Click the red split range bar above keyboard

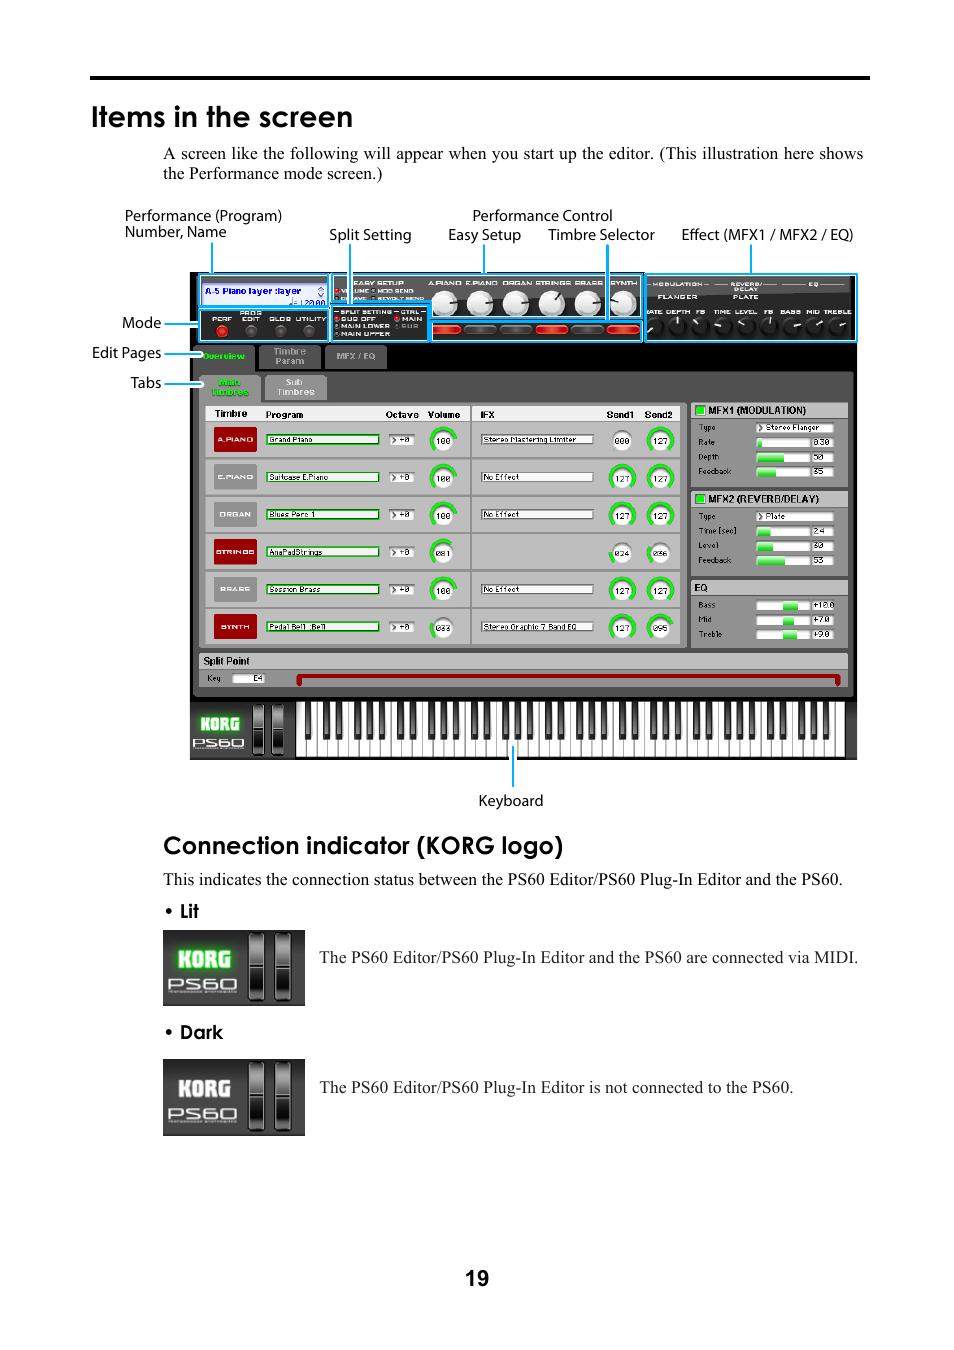pos(568,680)
